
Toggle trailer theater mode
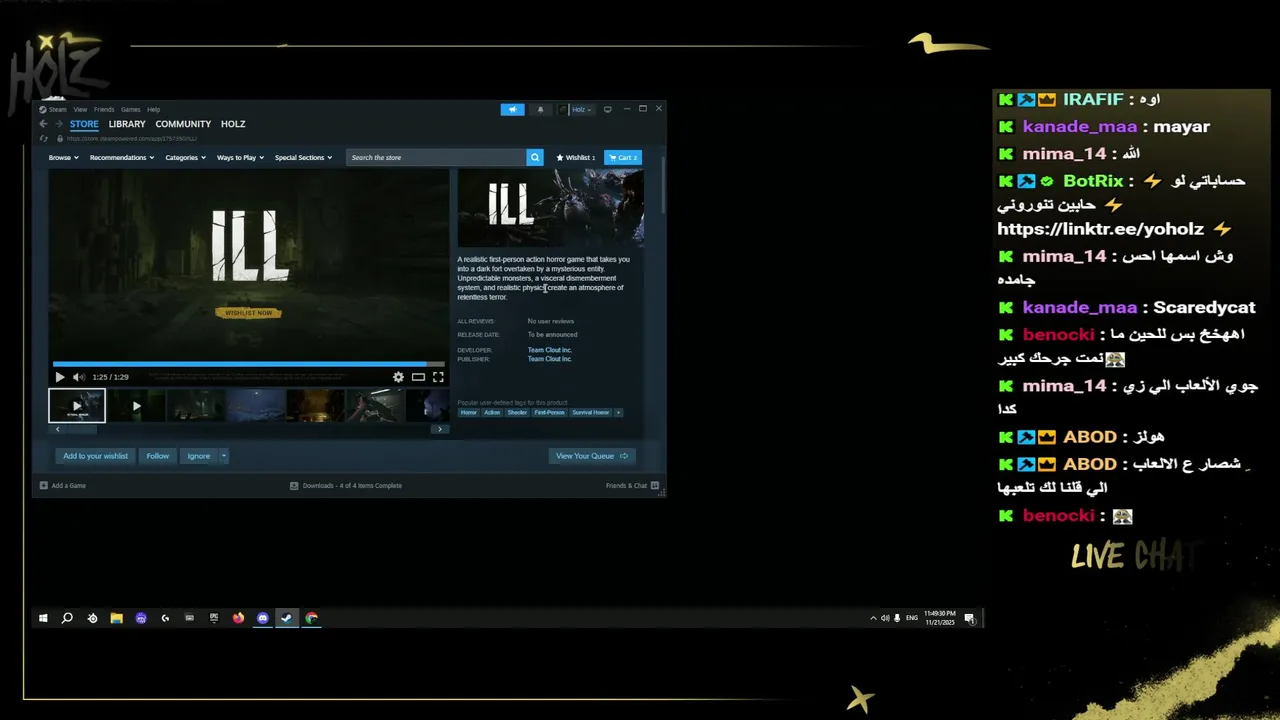coord(418,377)
